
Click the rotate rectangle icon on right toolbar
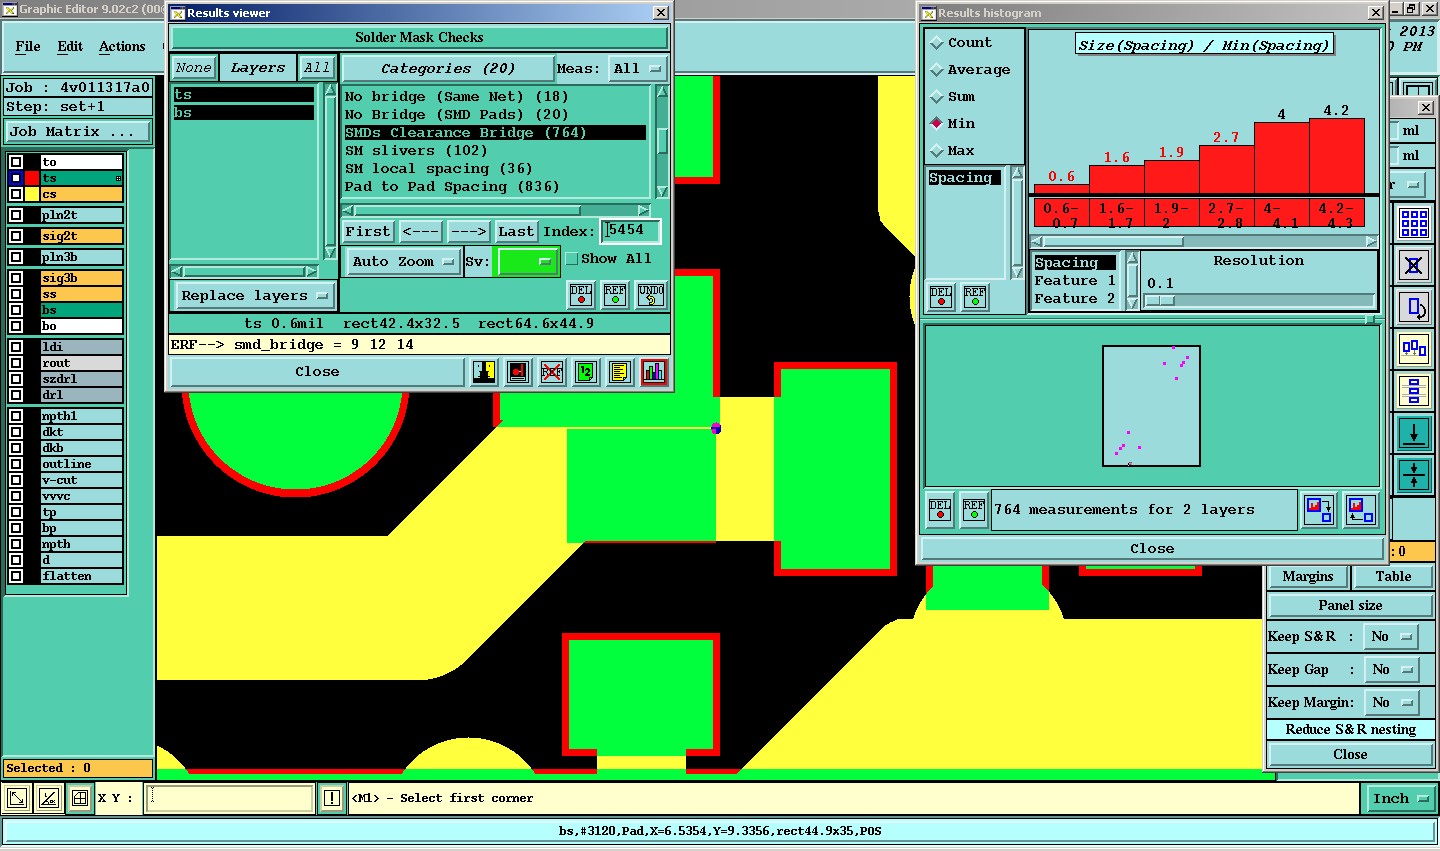[1414, 307]
